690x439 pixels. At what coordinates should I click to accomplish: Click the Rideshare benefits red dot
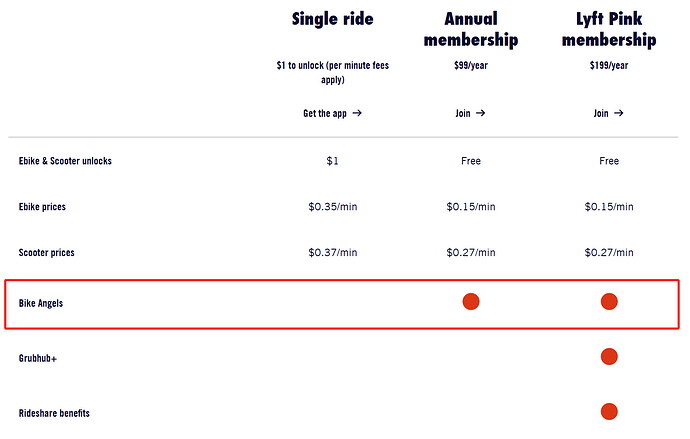click(x=608, y=411)
